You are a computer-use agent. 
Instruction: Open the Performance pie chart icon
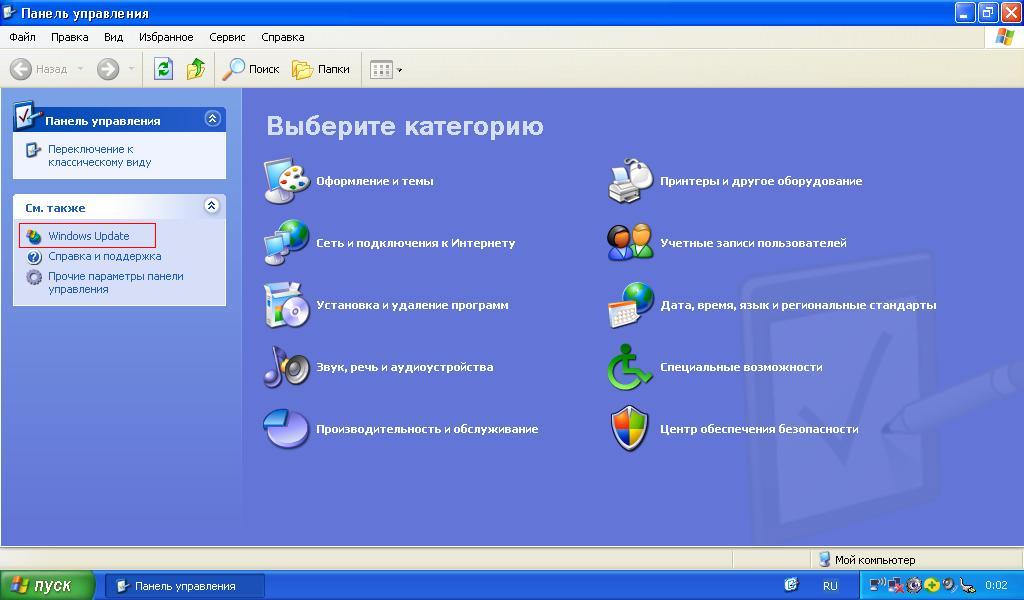(287, 428)
